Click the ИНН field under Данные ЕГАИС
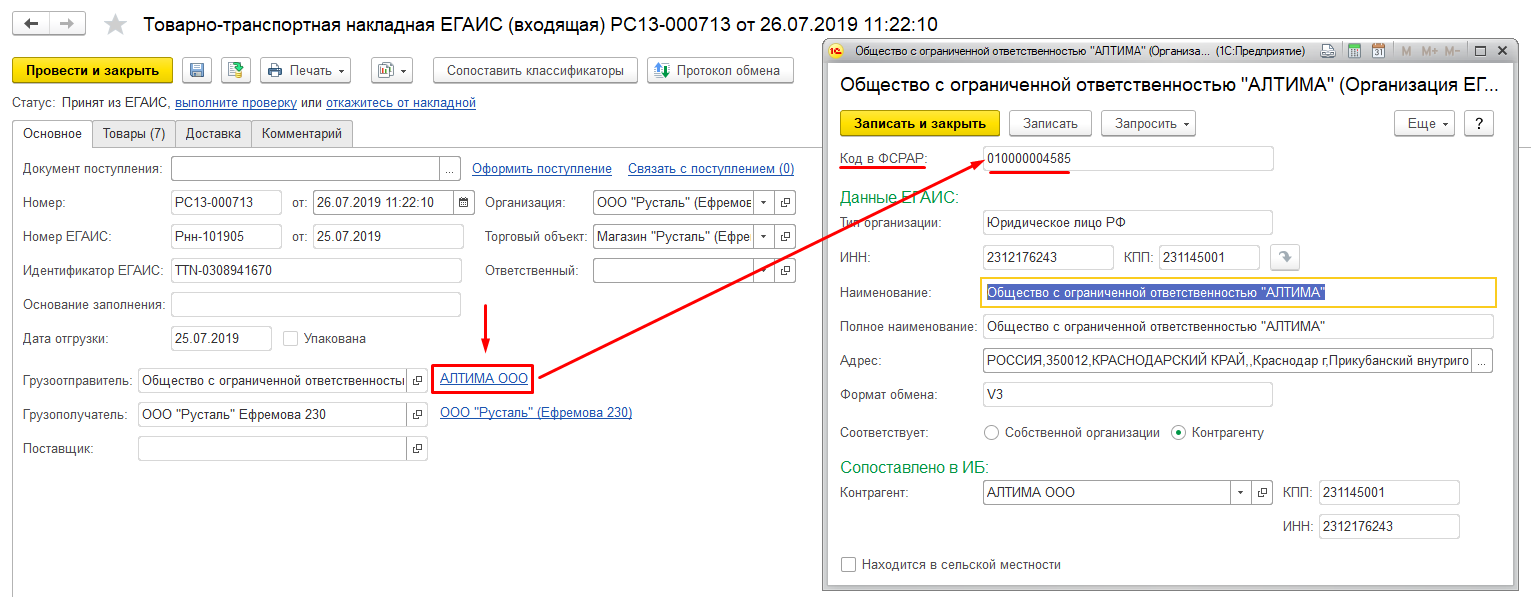This screenshot has height=597, width=1531. coord(1048,258)
